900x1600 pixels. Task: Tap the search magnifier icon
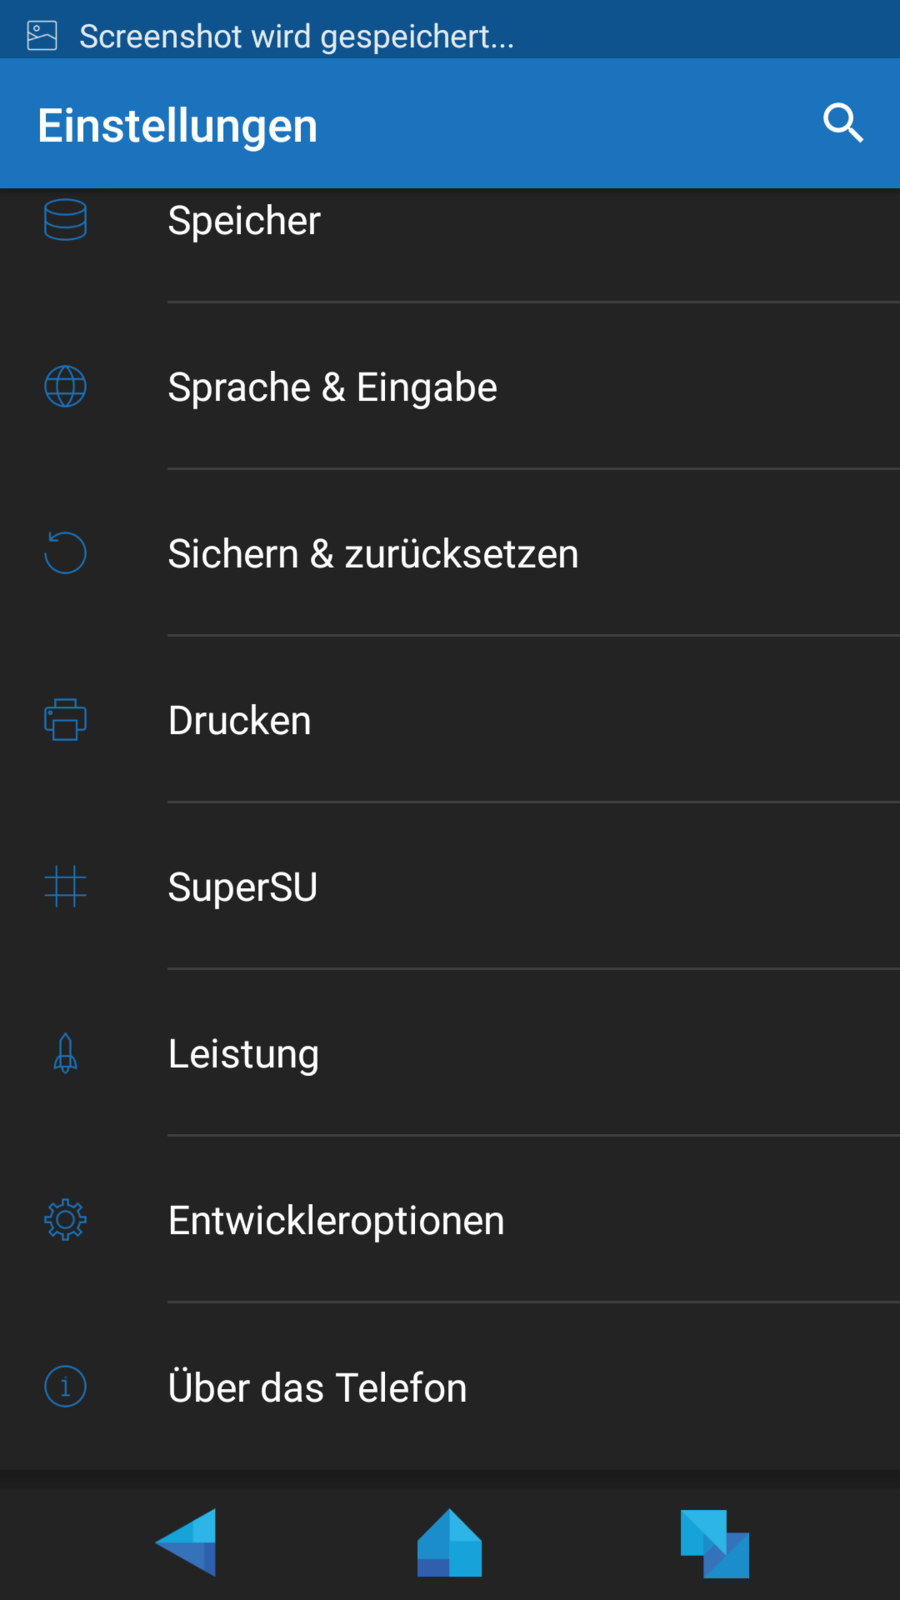843,124
